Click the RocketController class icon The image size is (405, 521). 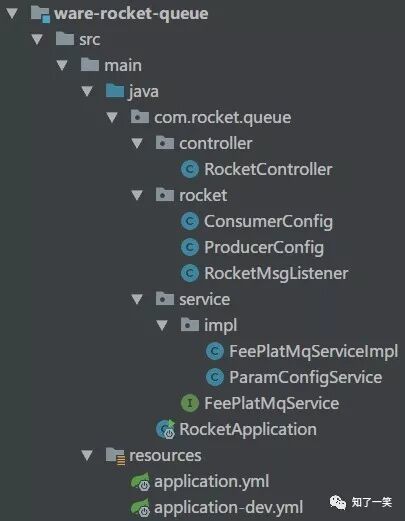[190, 169]
